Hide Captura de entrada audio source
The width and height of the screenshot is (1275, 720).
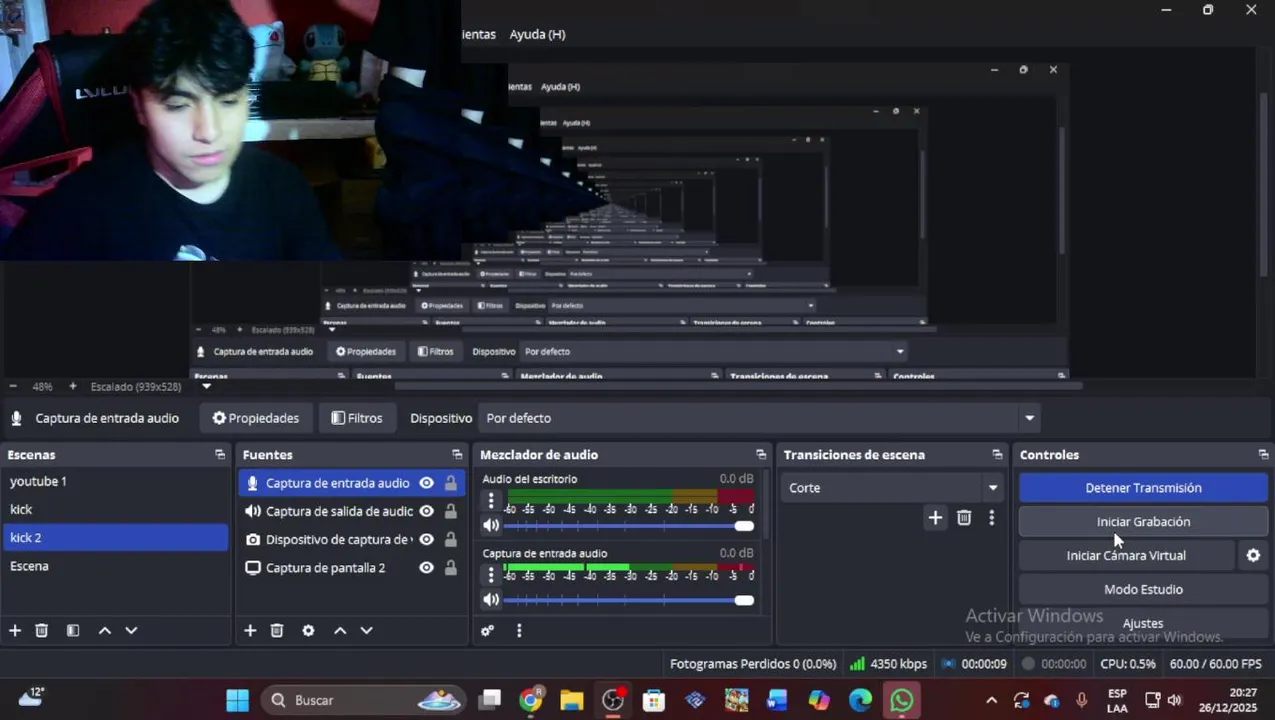(427, 483)
